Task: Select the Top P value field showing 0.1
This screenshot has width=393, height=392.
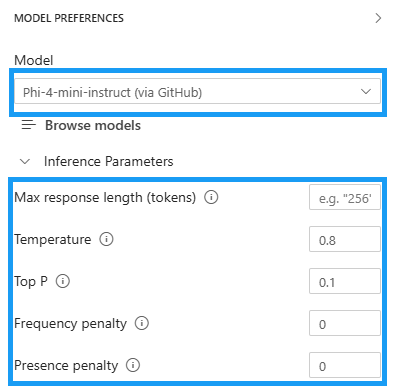Action: pos(345,281)
